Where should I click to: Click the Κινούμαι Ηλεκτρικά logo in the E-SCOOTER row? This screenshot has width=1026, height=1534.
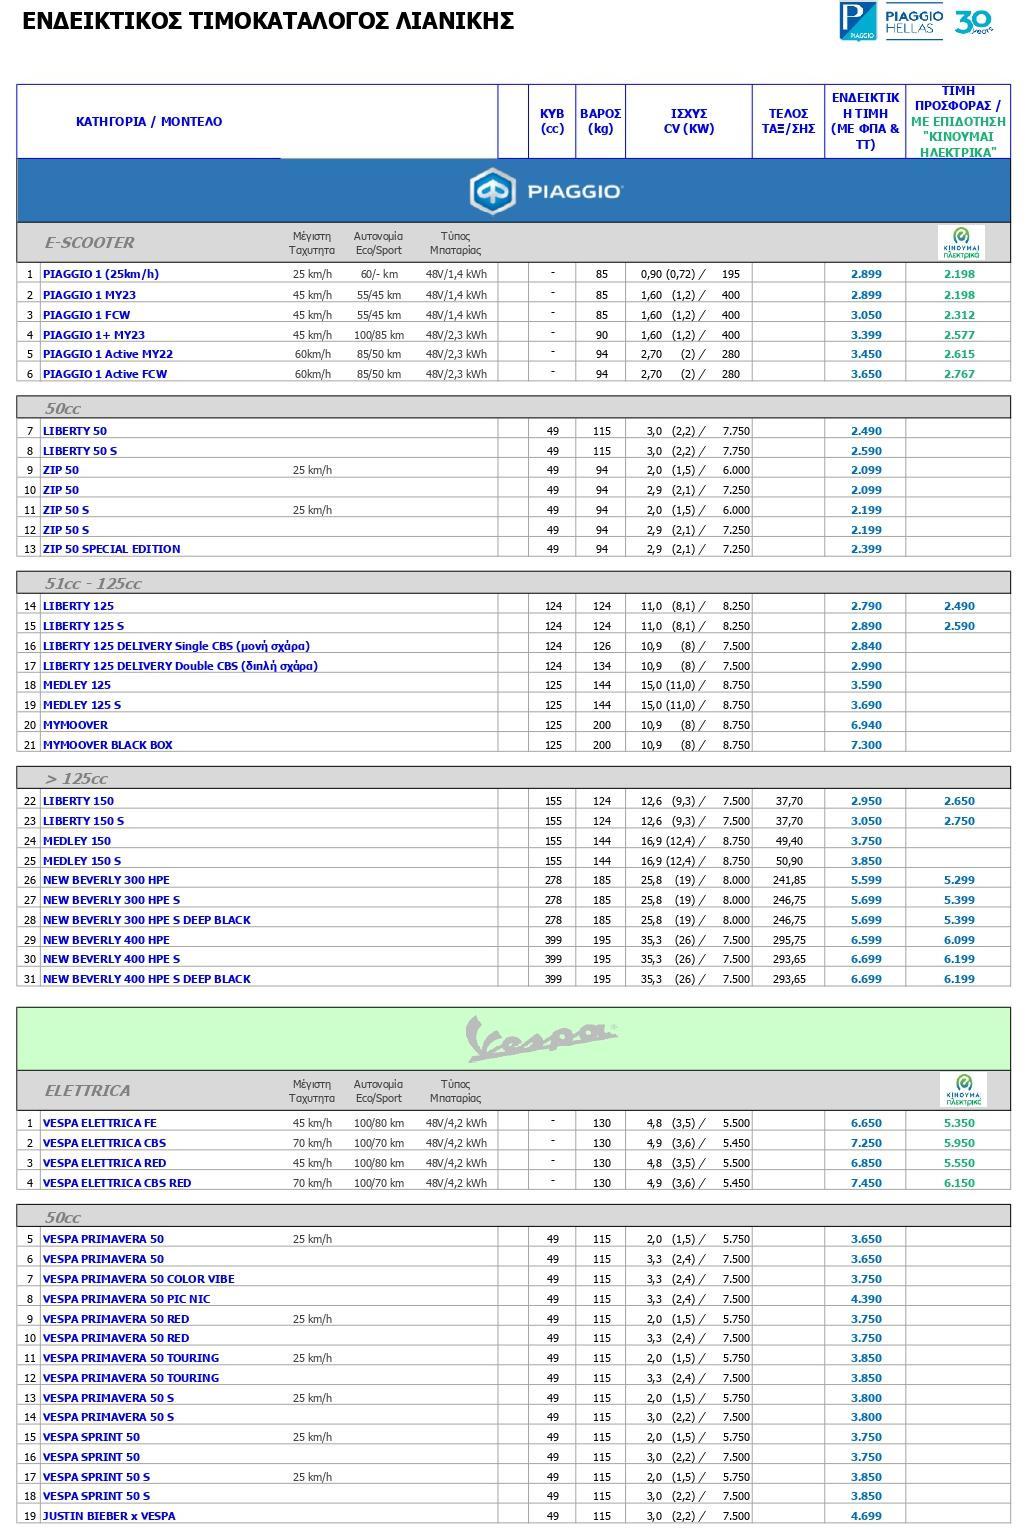961,243
